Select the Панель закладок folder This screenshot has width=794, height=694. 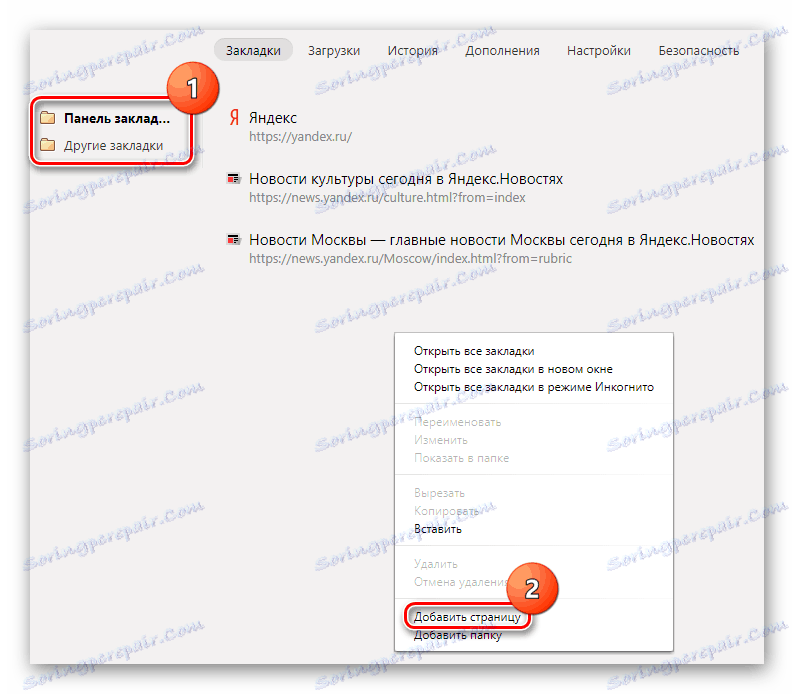click(117, 118)
